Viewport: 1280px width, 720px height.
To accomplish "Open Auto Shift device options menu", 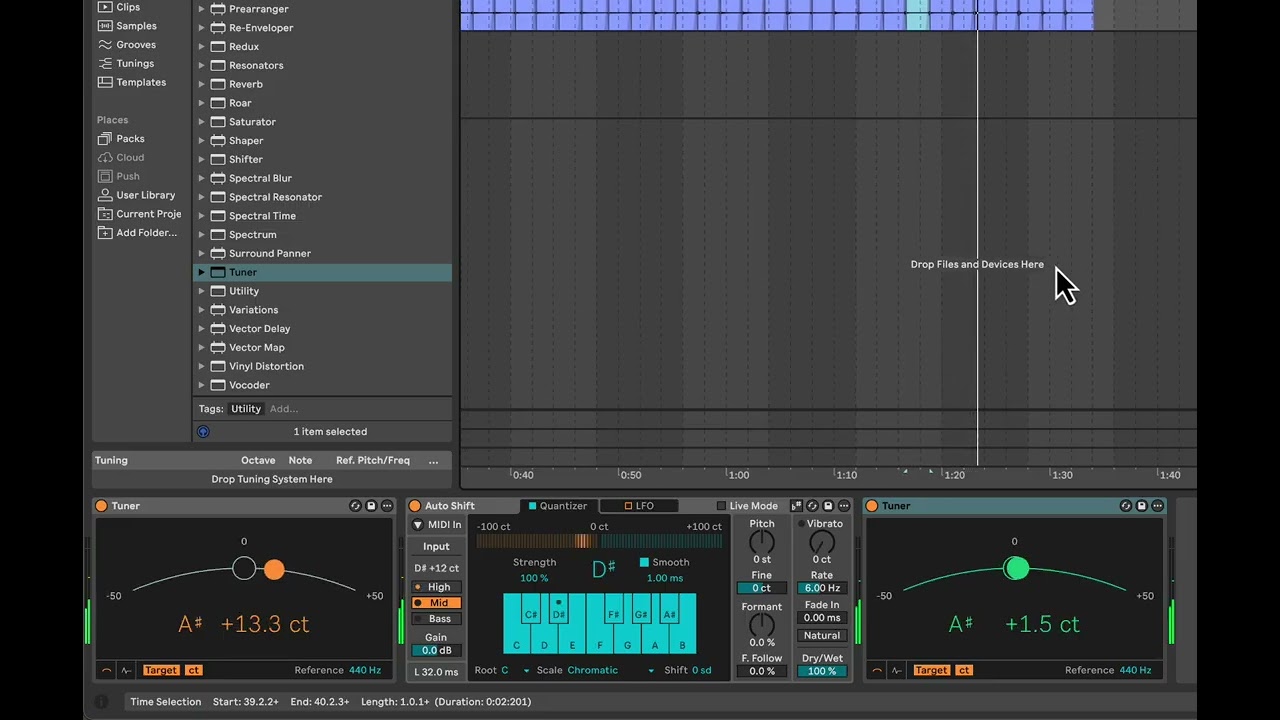I will [844, 506].
